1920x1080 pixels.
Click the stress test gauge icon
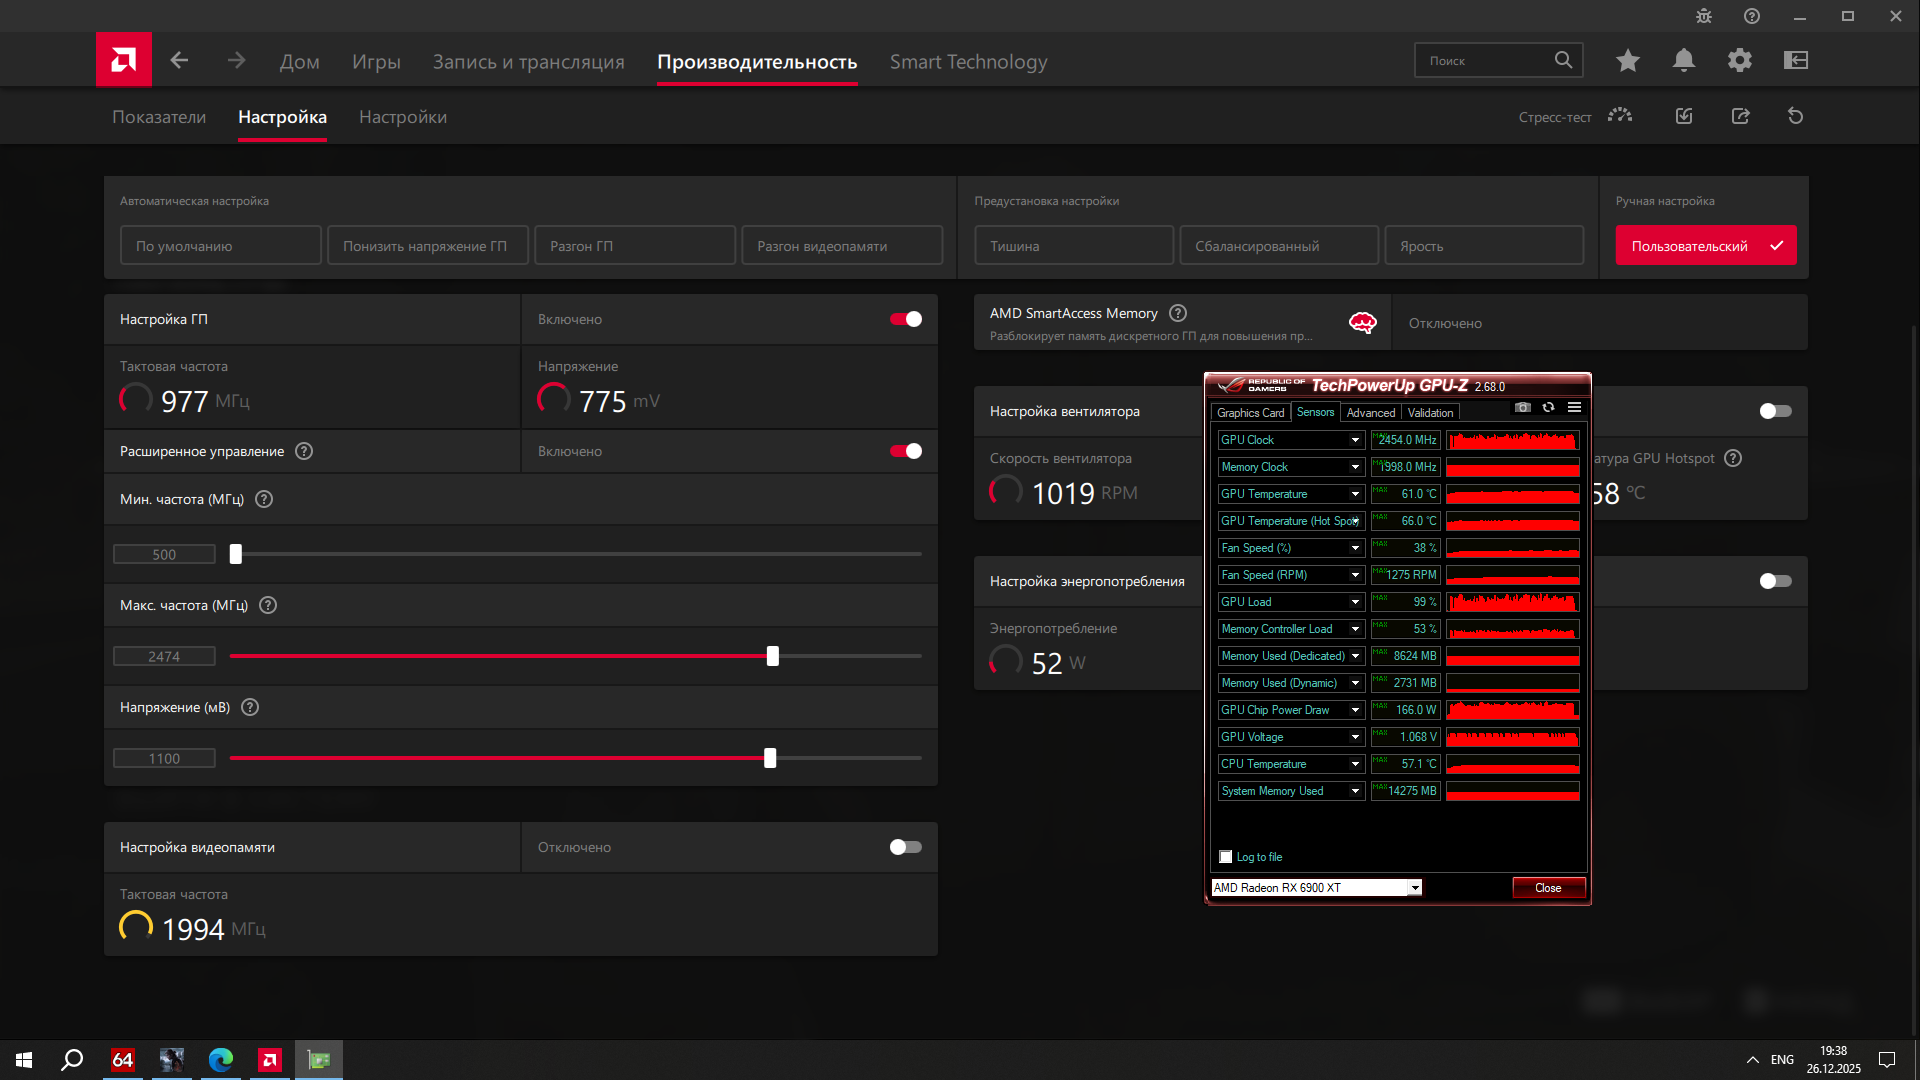click(x=1619, y=116)
